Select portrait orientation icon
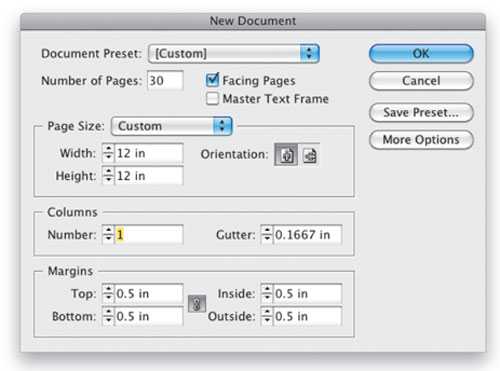Screen dimensions: 500x371 (x=286, y=155)
